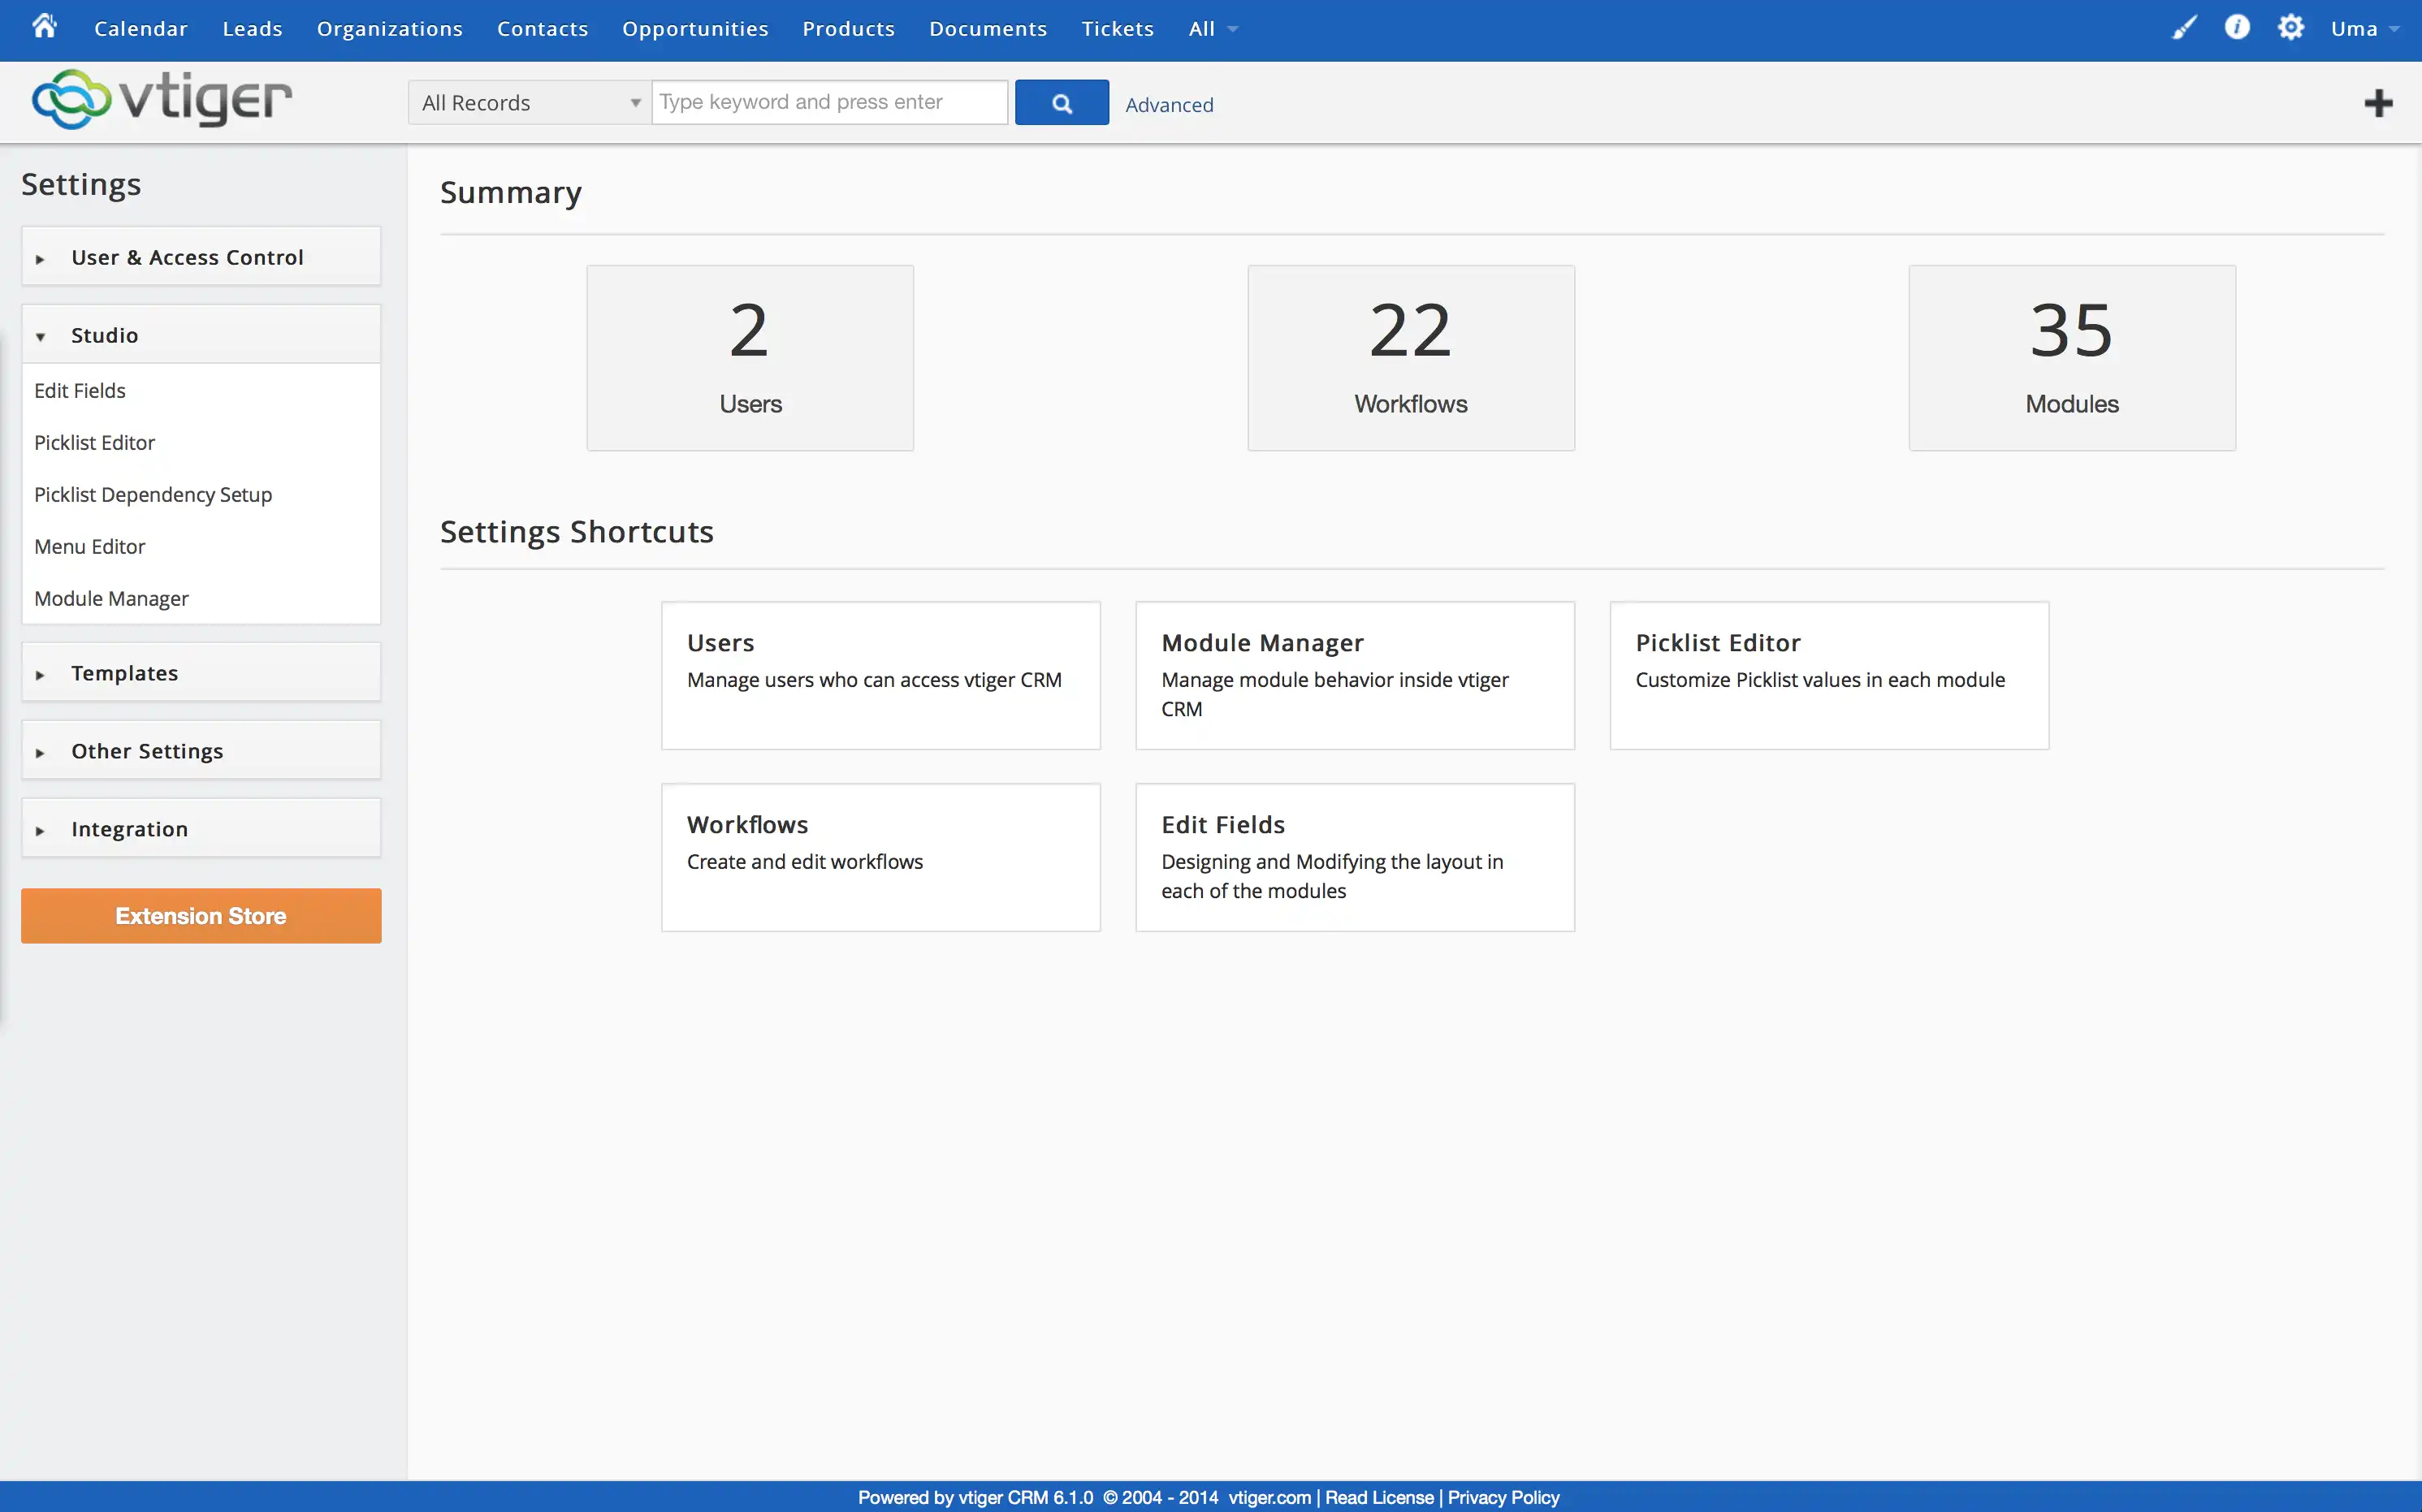The height and width of the screenshot is (1512, 2422).
Task: Expand the User & Access Control section
Action: coord(201,256)
